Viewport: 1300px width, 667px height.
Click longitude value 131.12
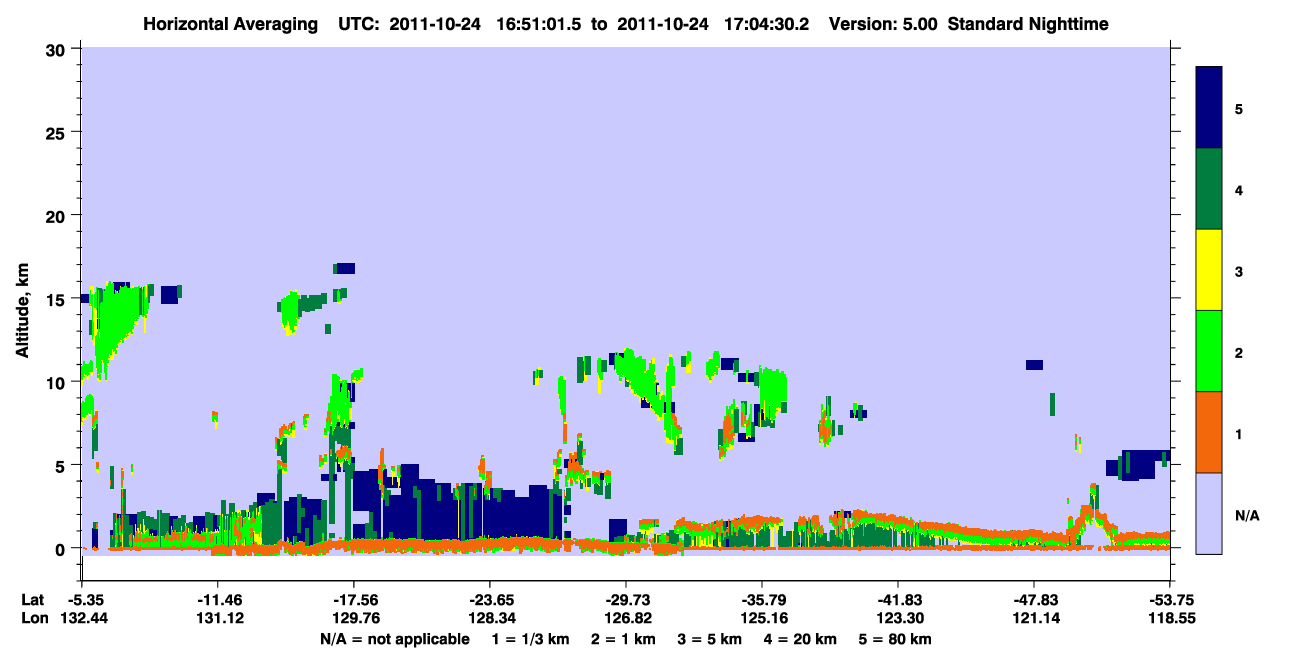[x=218, y=618]
